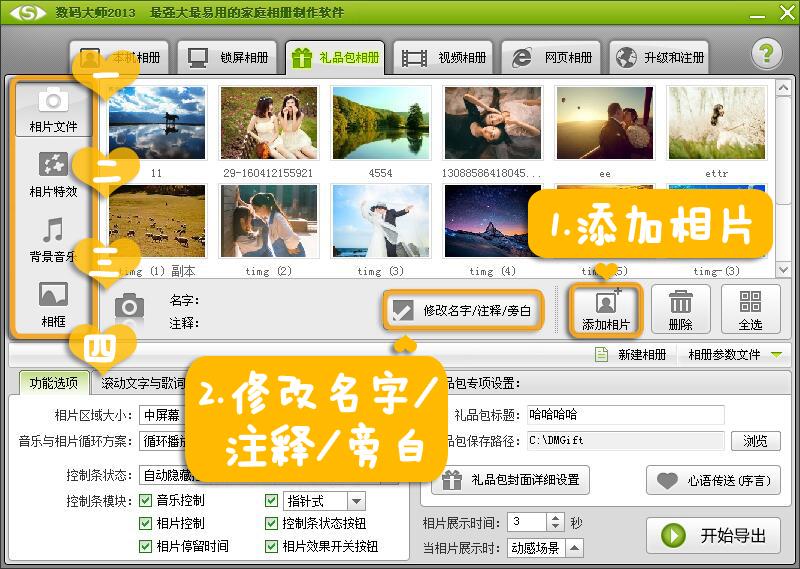Toggle 相片停留时间 checkbox
This screenshot has width=800, height=569.
coord(145,546)
